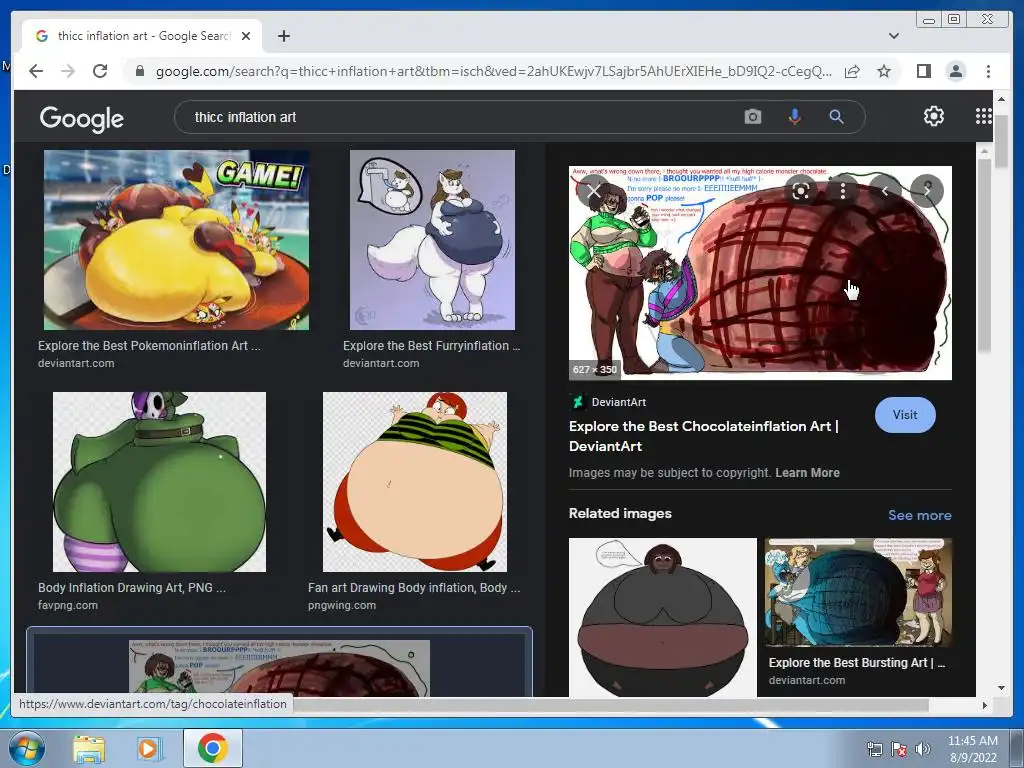Focus the Google search query box
This screenshot has width=1024, height=768.
pos(457,117)
